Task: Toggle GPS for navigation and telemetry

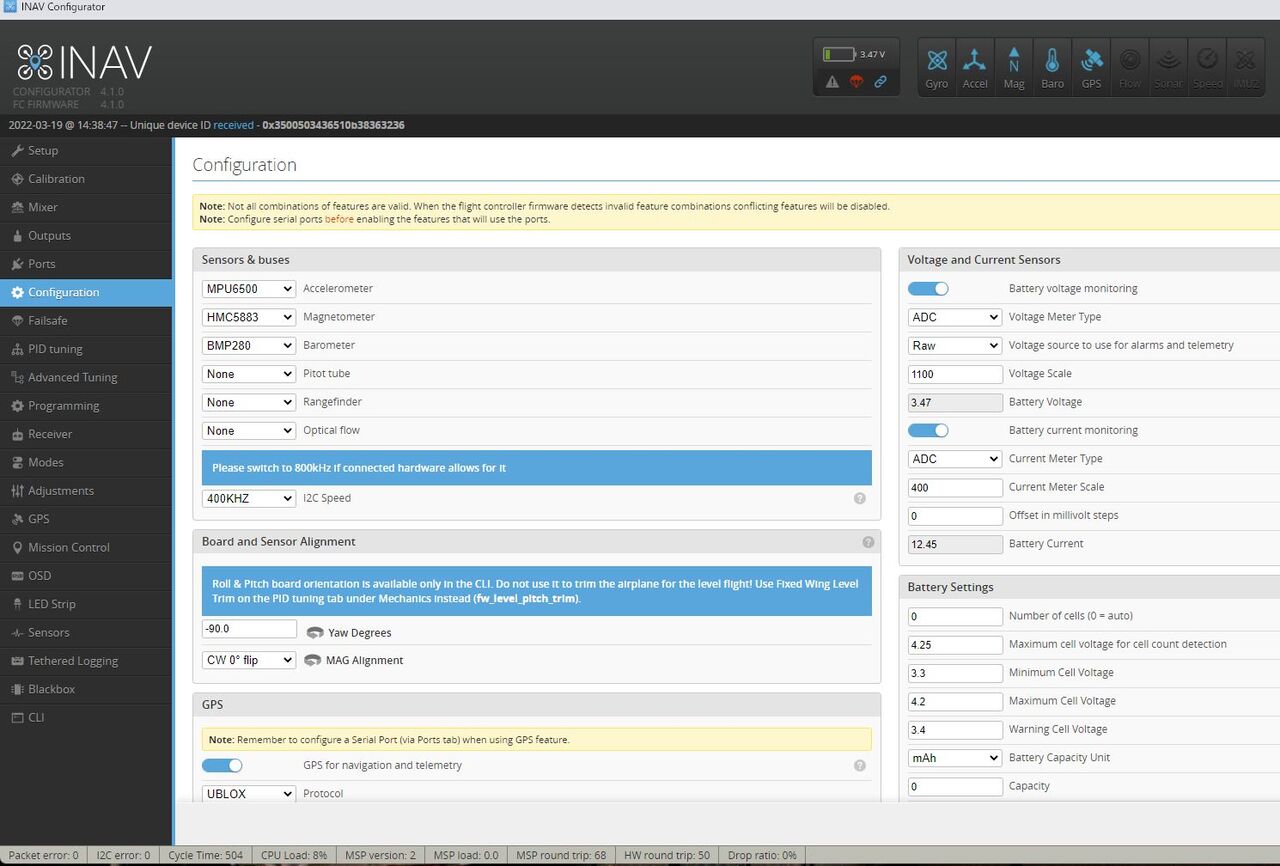Action: [222, 766]
